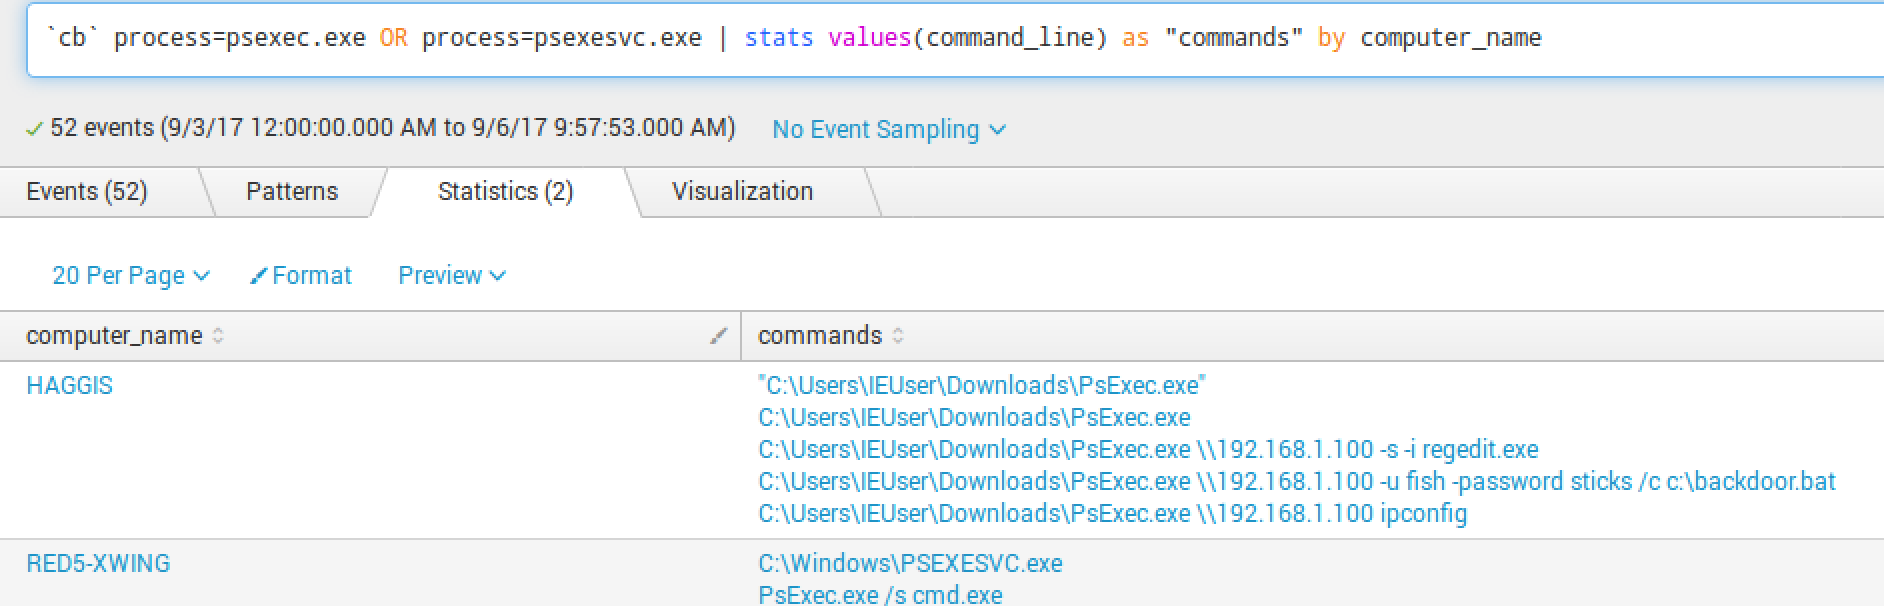
Task: Click the C:\Windows\PSEXESVC.exe command value
Action: pyautogui.click(x=910, y=564)
